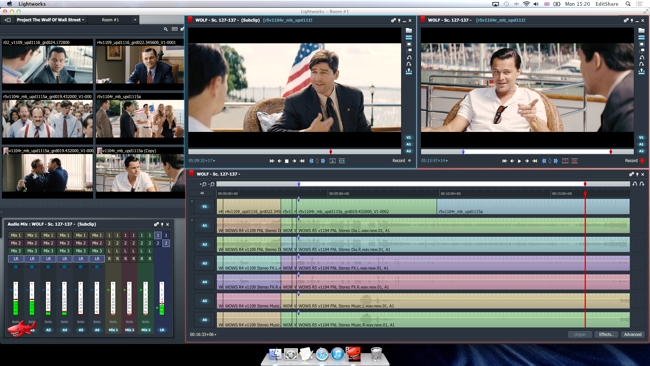Click the A3 channel fader in the Audio Mix

coord(48,298)
